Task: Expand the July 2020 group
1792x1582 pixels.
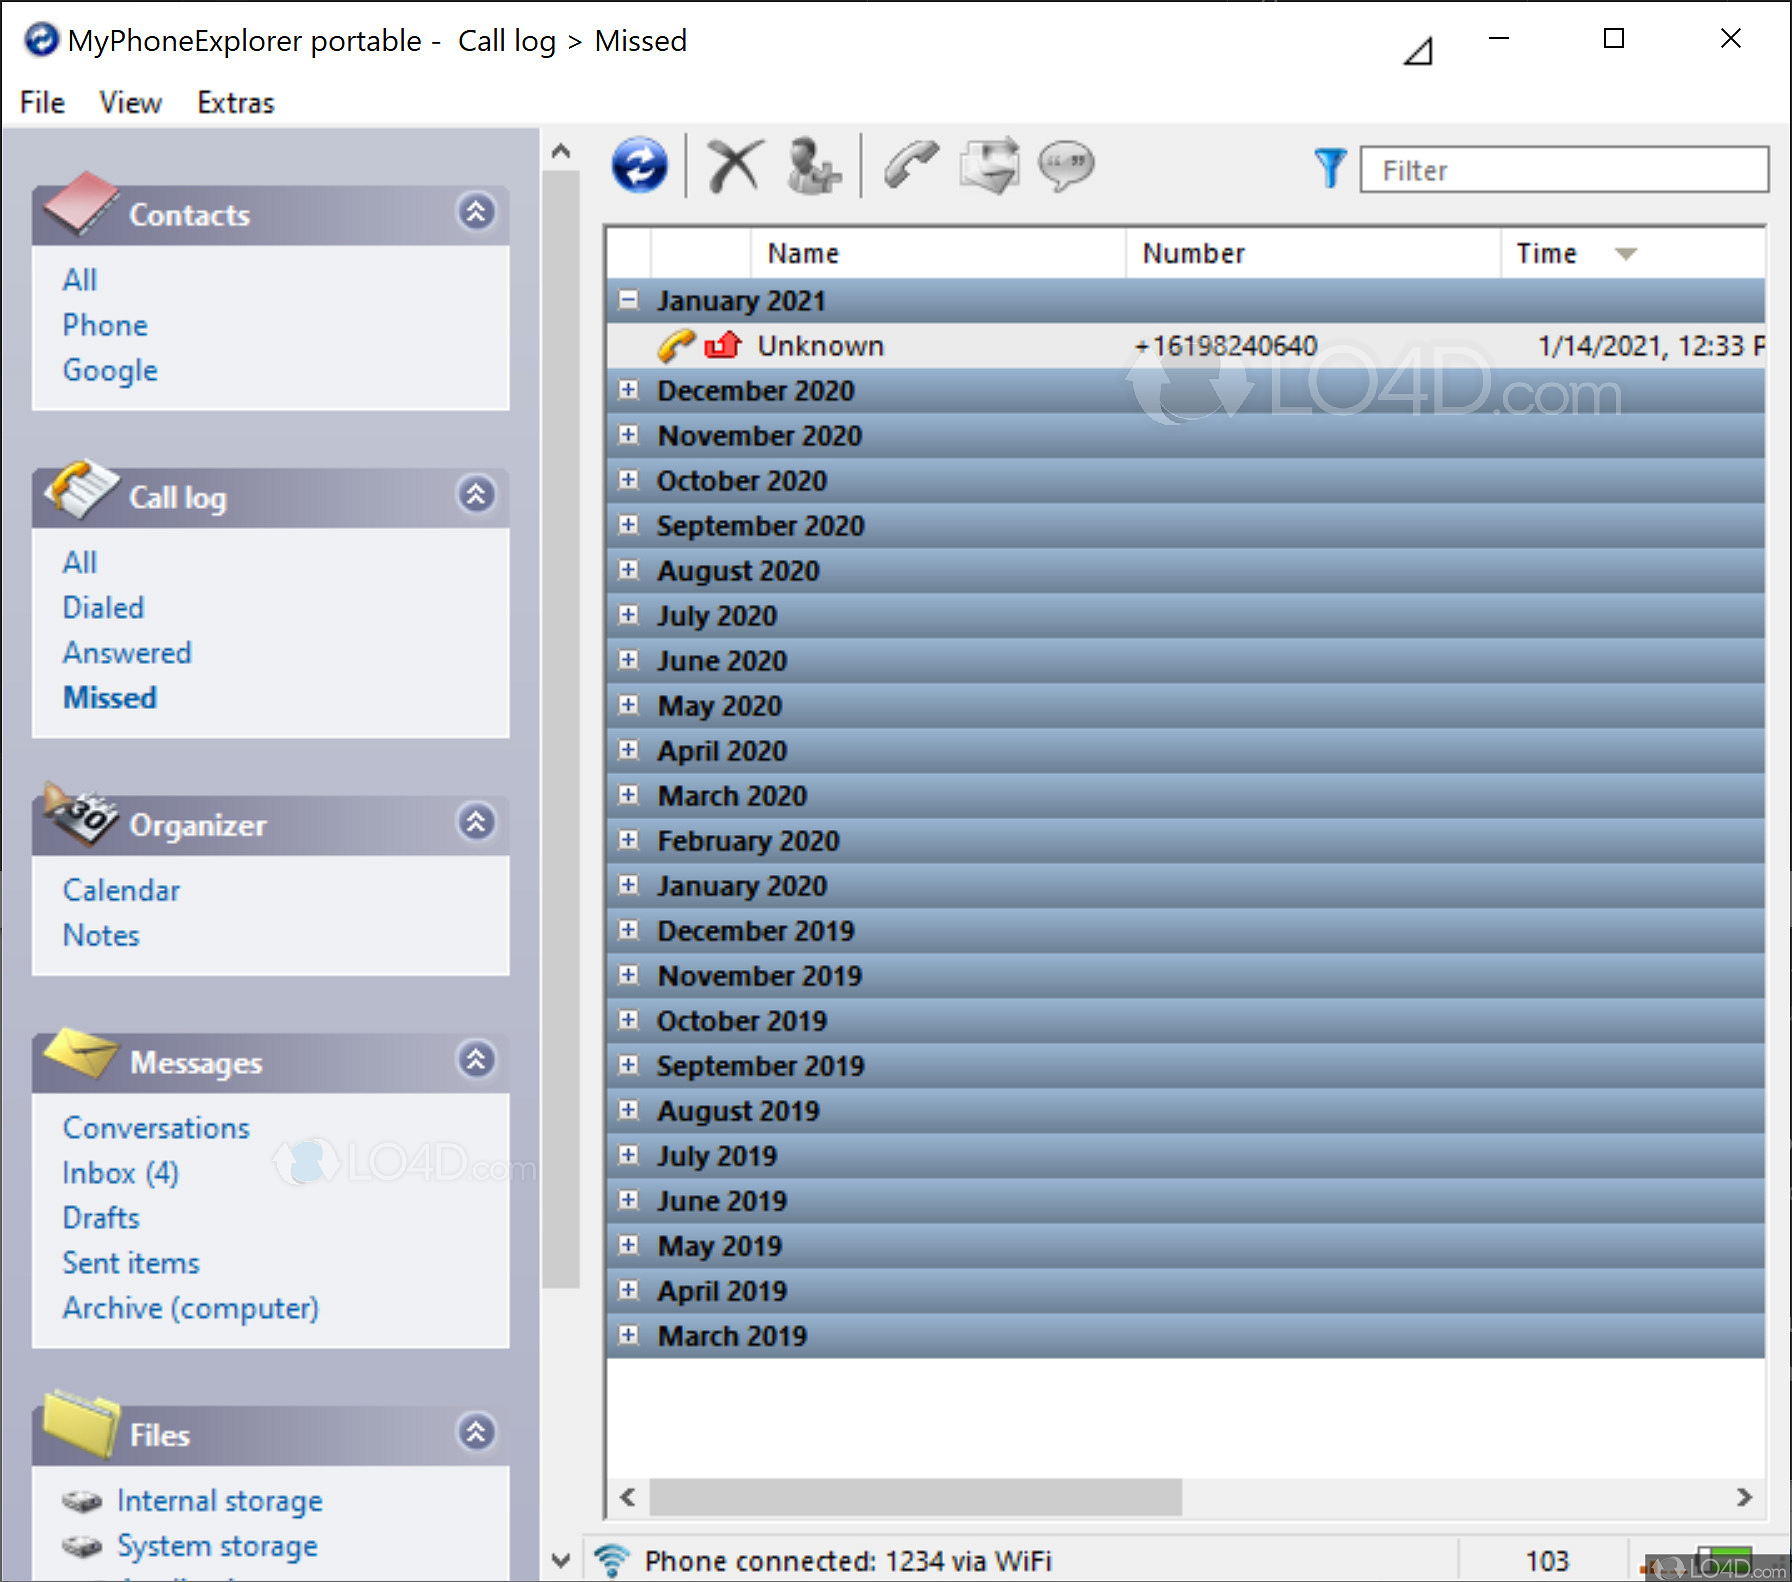Action: (x=628, y=614)
